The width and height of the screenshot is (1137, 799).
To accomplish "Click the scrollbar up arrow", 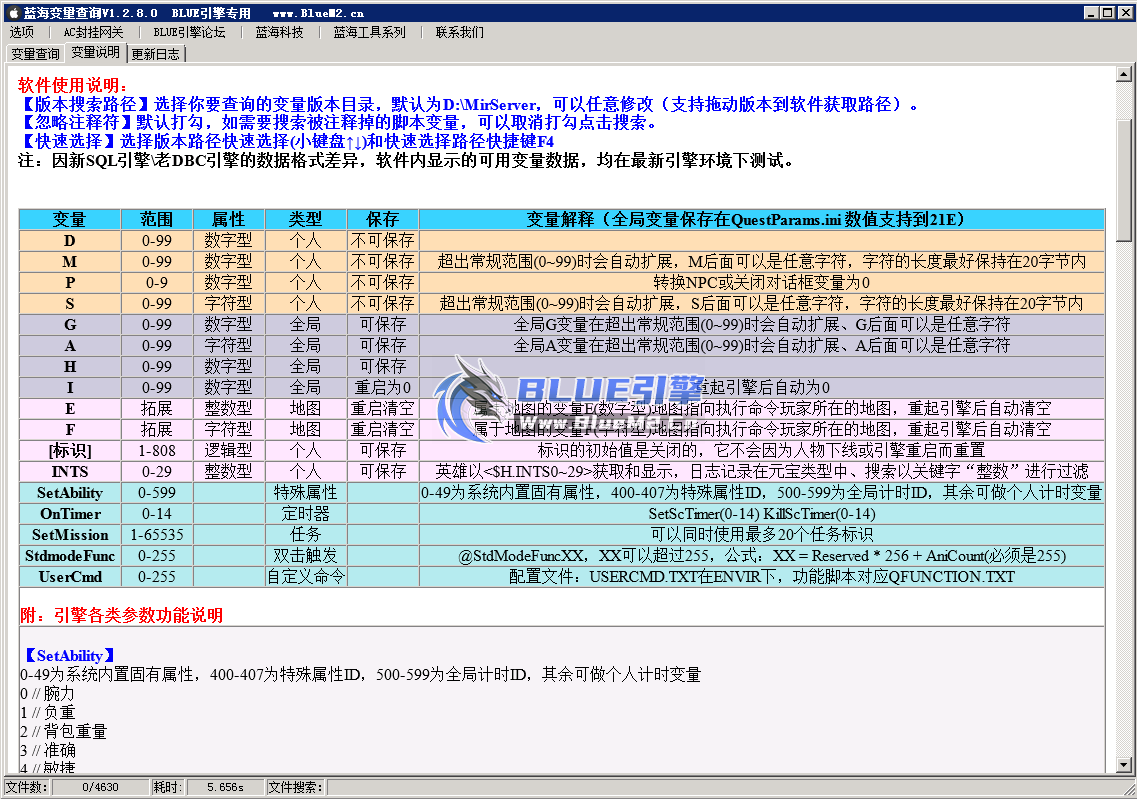I will coord(1124,75).
